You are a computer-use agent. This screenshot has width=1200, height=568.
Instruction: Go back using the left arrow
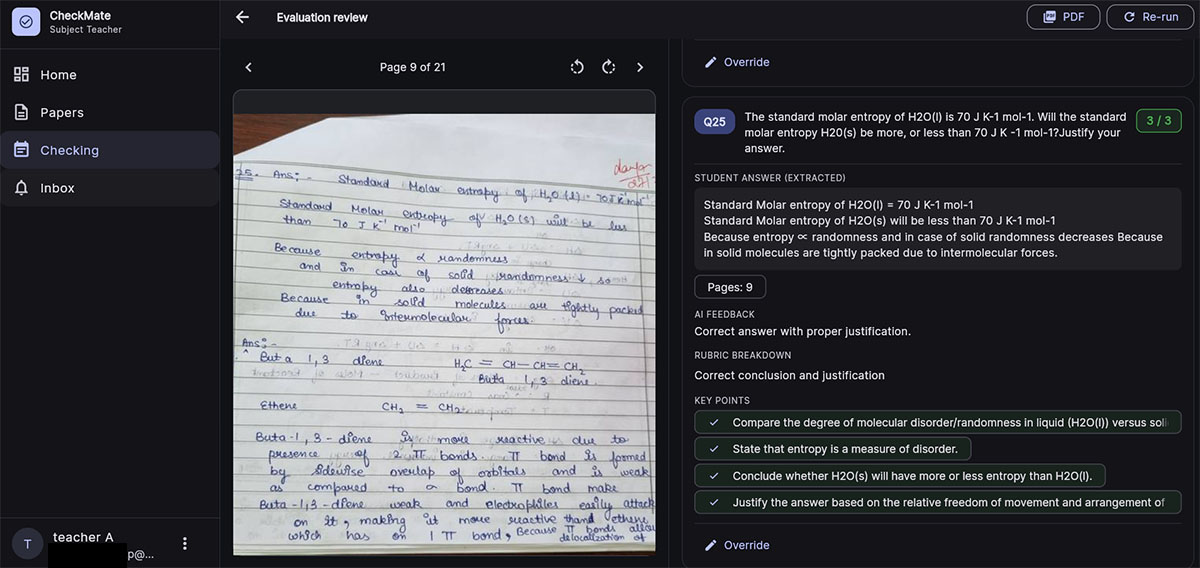[x=242, y=17]
